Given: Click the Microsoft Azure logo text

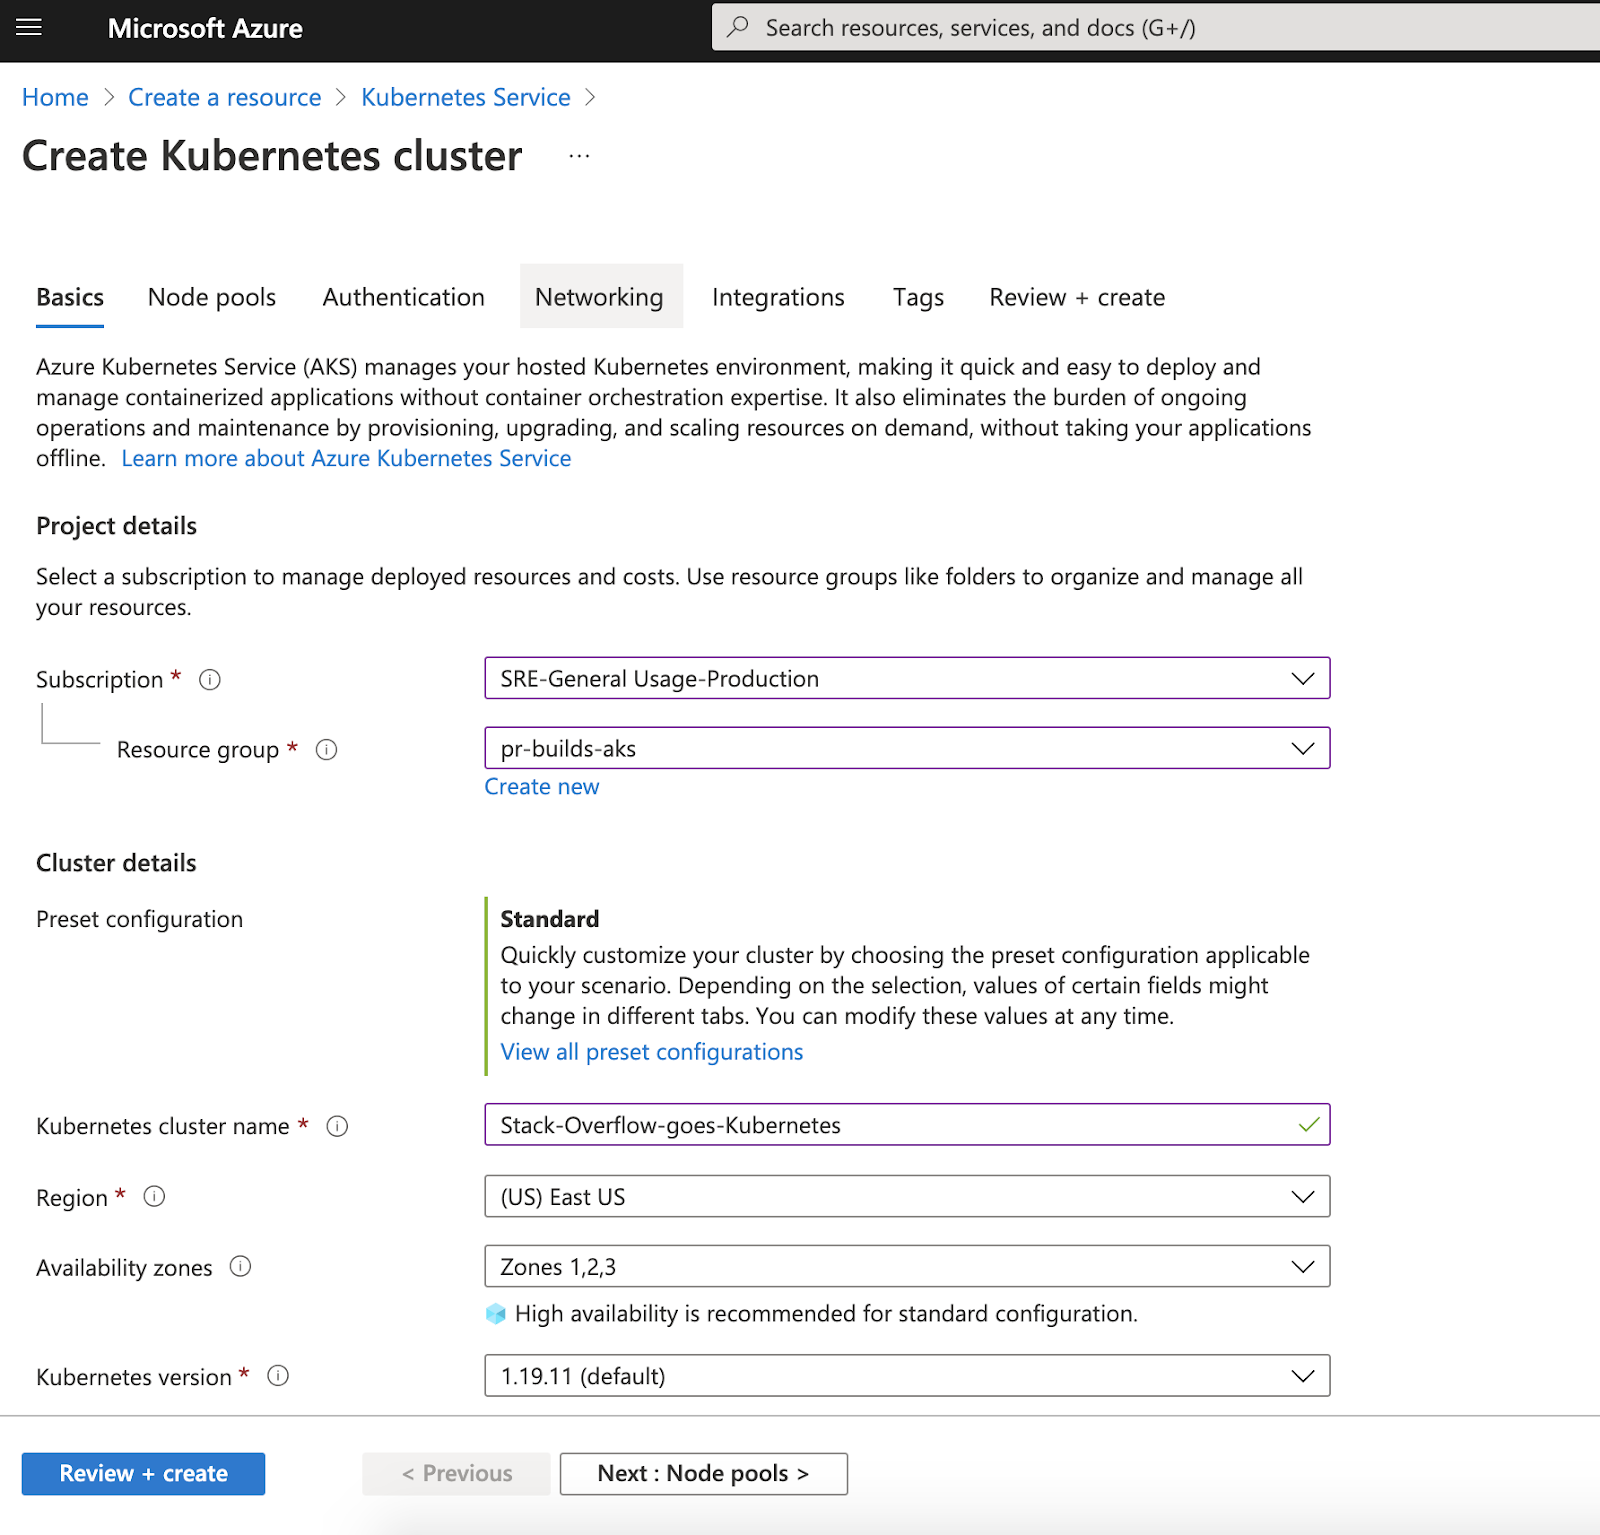Looking at the screenshot, I should coord(205,28).
